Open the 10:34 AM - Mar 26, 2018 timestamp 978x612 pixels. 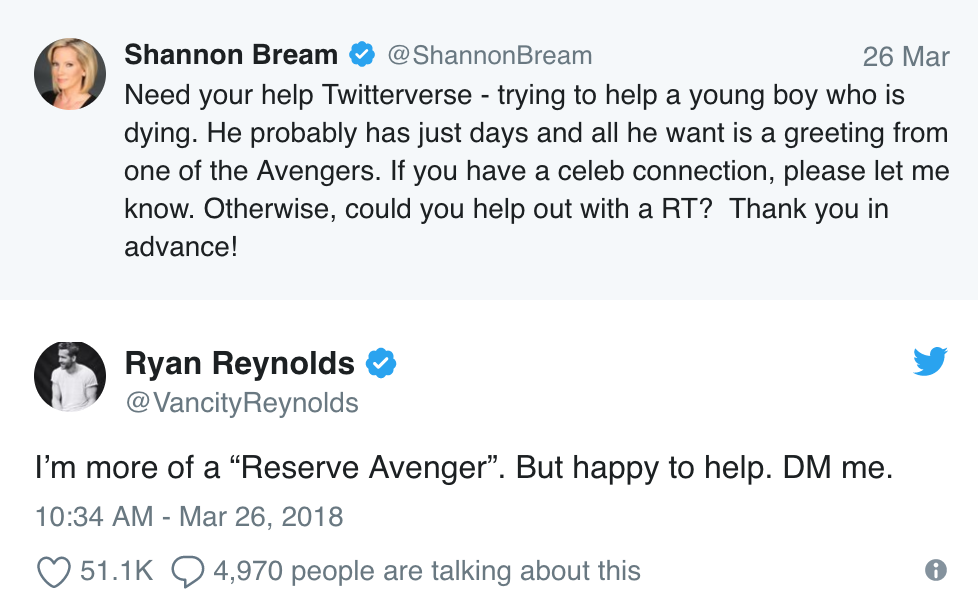pos(189,517)
